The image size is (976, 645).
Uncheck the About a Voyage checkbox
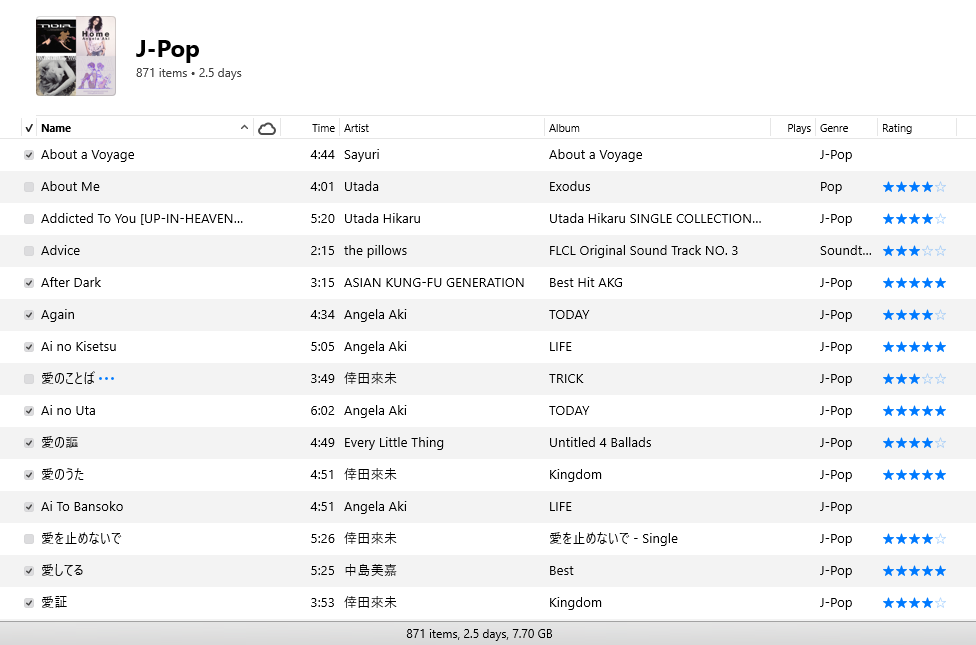[29, 155]
